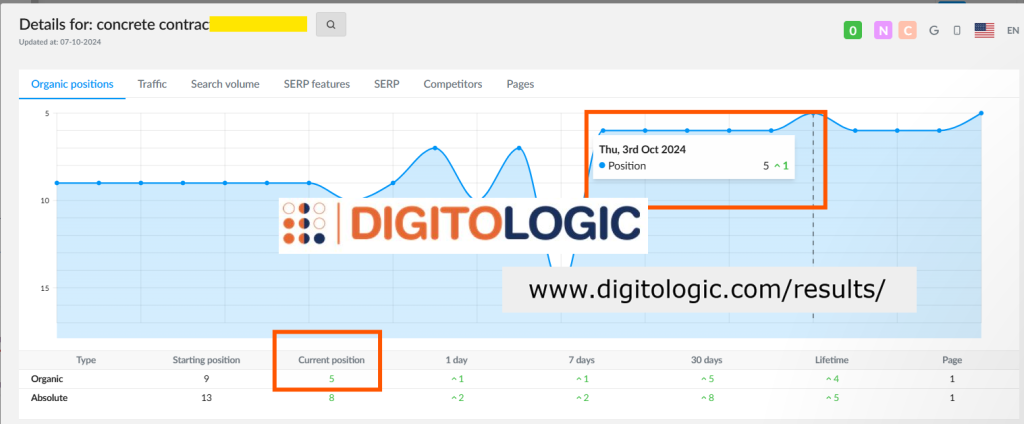Image resolution: width=1024 pixels, height=424 pixels.
Task: Click the peach C badge icon
Action: click(x=907, y=30)
